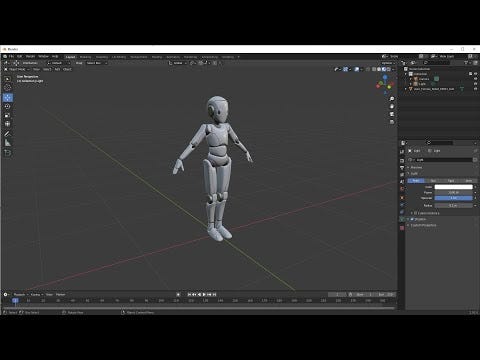480x360 pixels.
Task: Select the Transform tool
Action: click(8, 124)
